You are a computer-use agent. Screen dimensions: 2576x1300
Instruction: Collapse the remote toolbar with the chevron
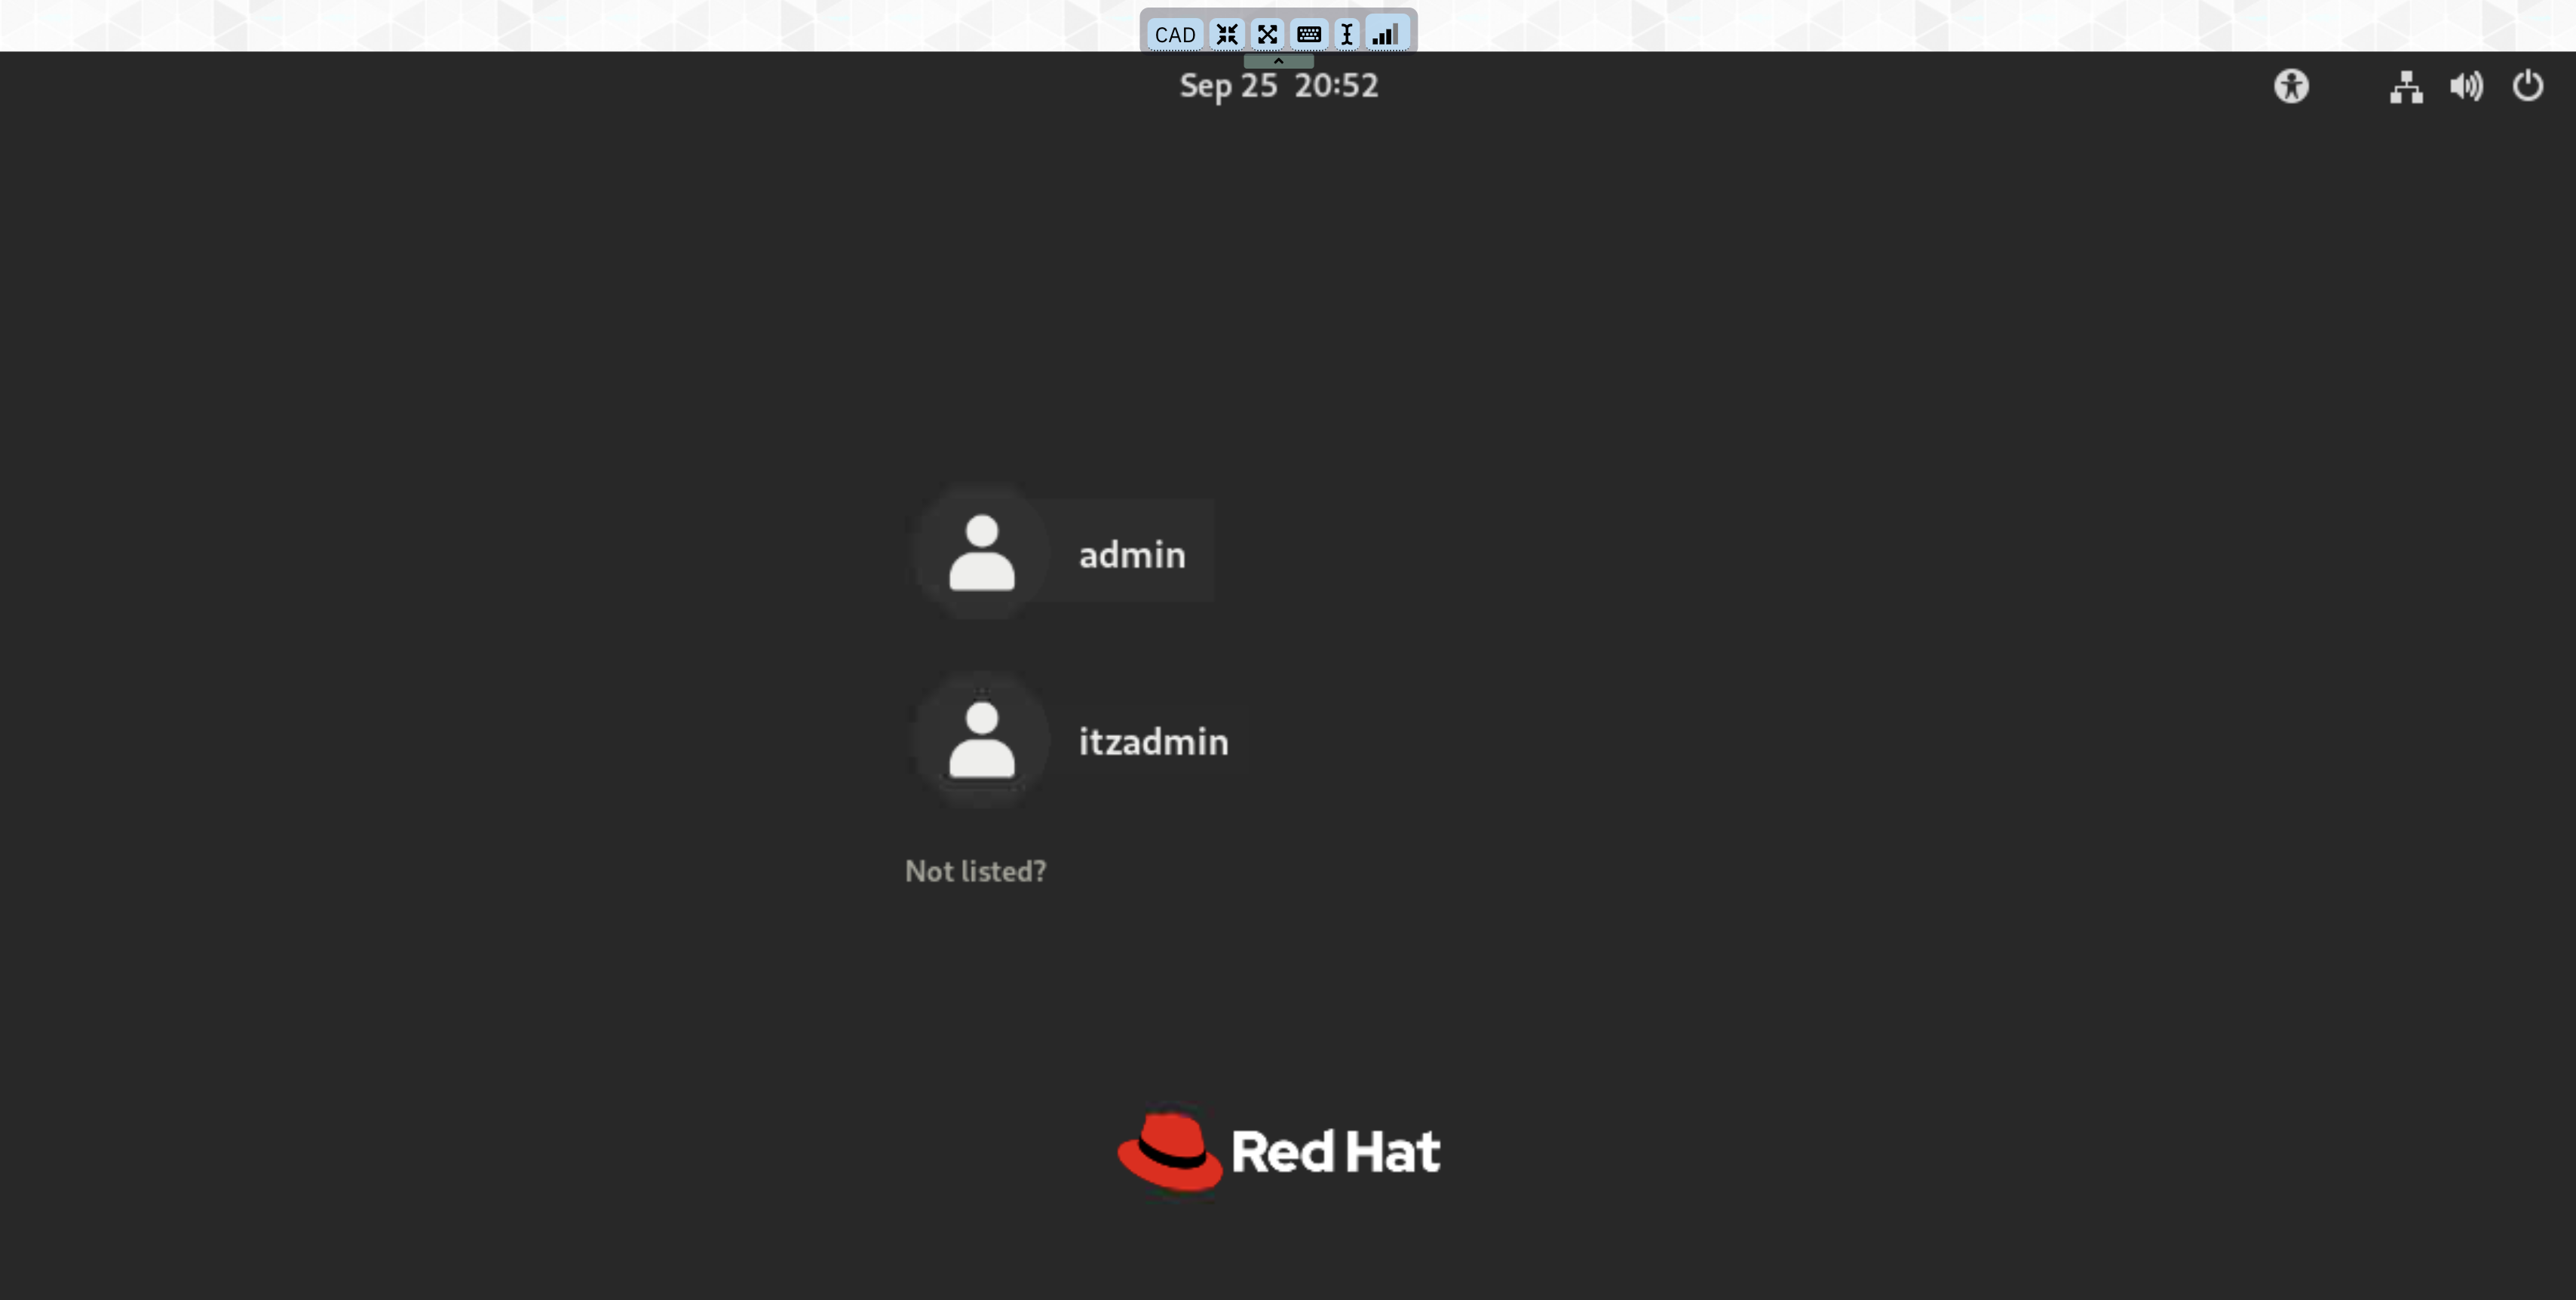(1278, 61)
